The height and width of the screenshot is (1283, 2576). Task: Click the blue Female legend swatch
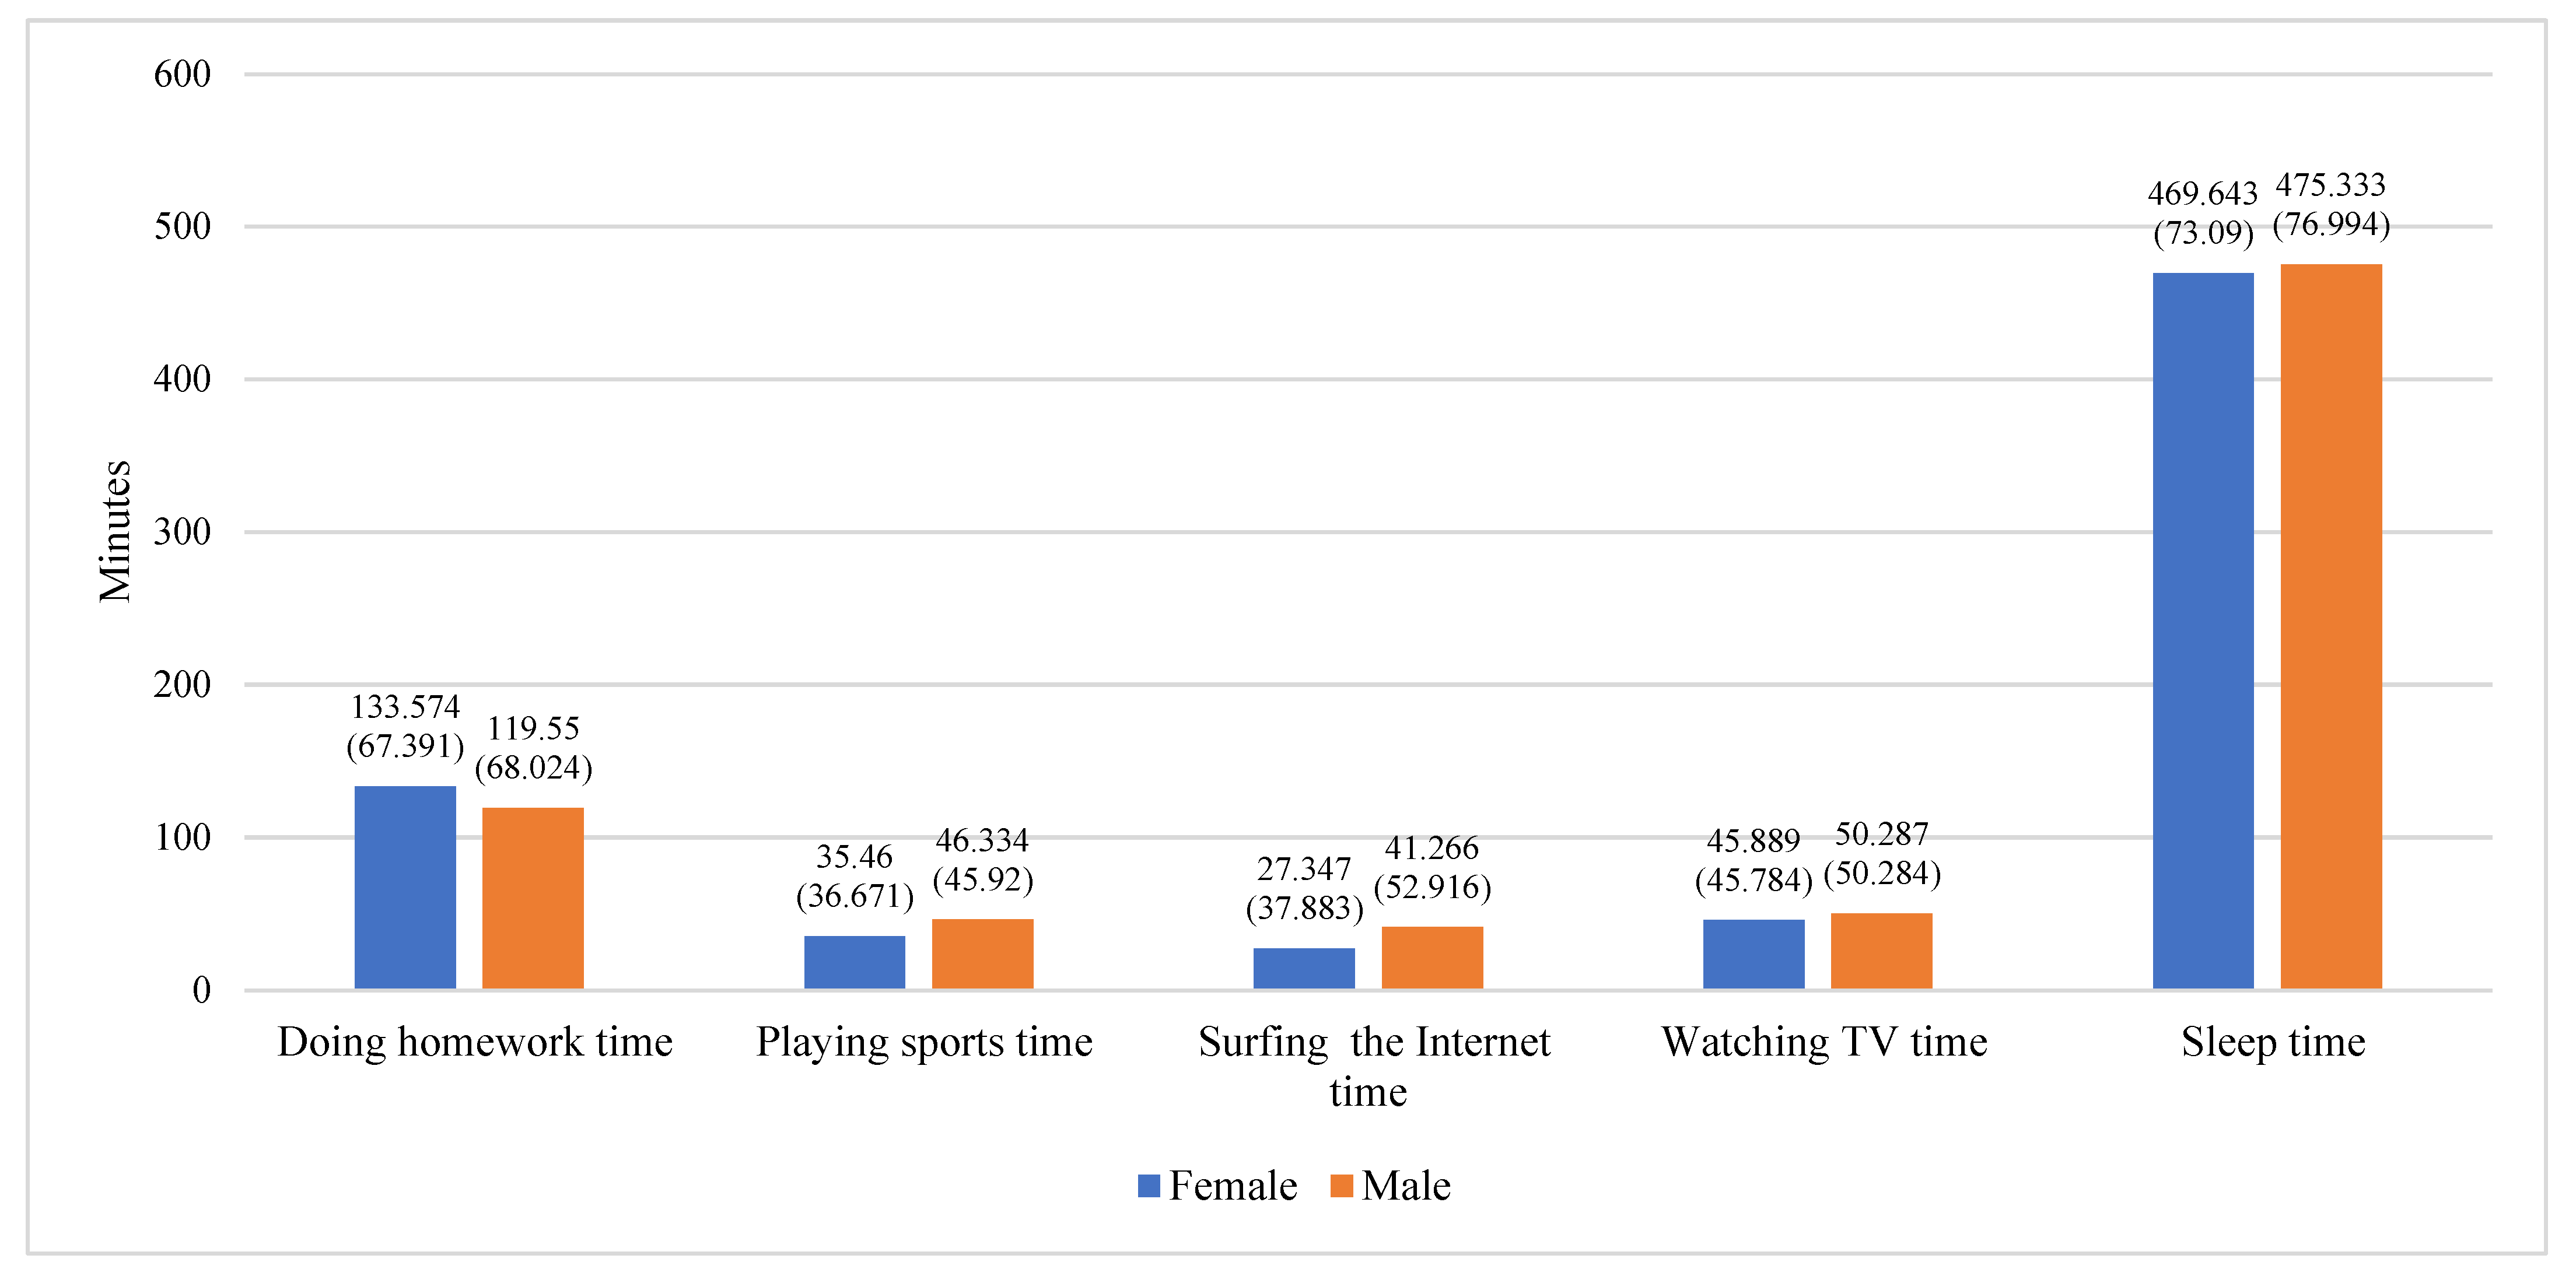pyautogui.click(x=1148, y=1186)
